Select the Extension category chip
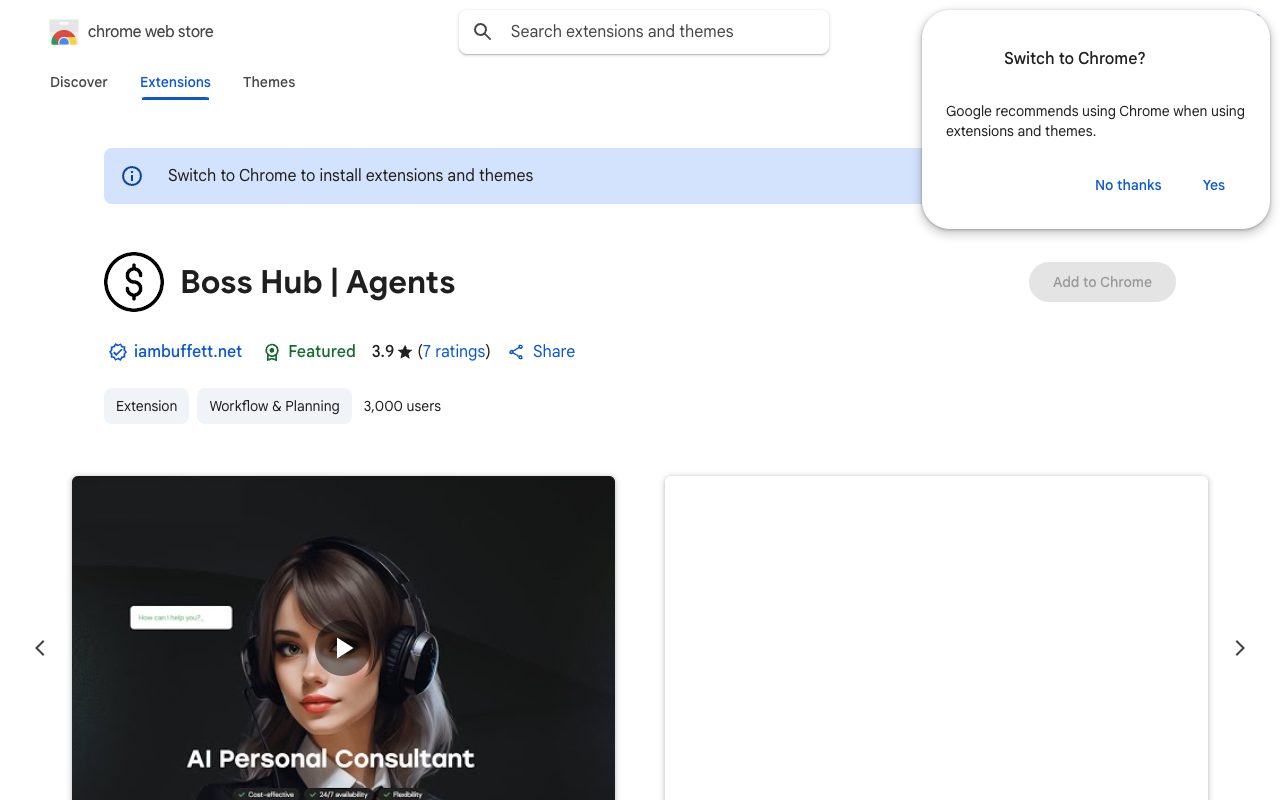Viewport: 1280px width, 800px height. pos(146,406)
